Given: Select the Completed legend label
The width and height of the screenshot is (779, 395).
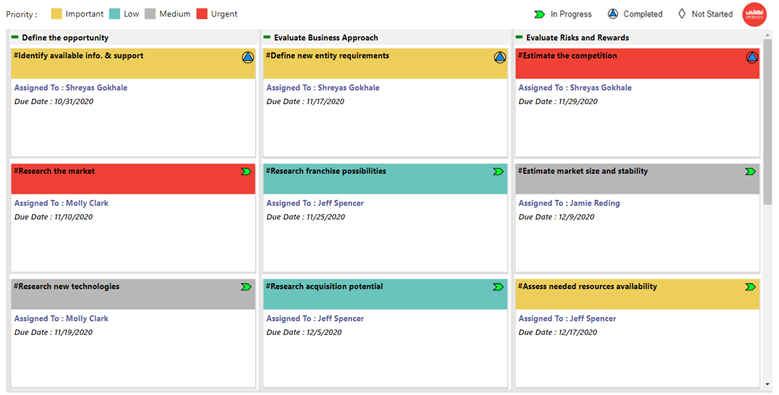Looking at the screenshot, I should [643, 14].
